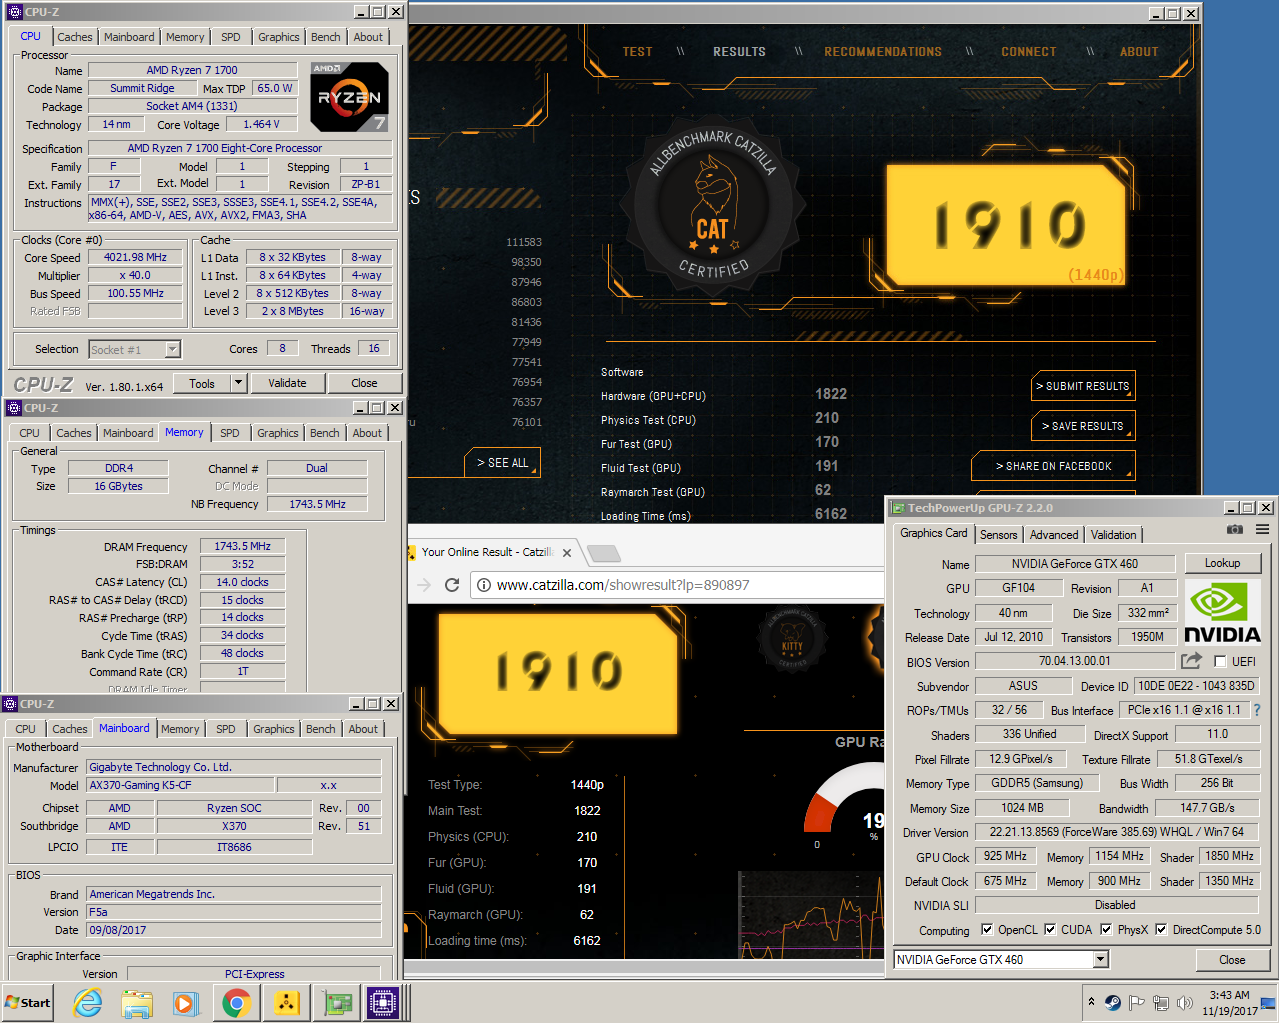The width and height of the screenshot is (1279, 1023).
Task: Toggle the PhysX checkbox
Action: [x=1106, y=929]
